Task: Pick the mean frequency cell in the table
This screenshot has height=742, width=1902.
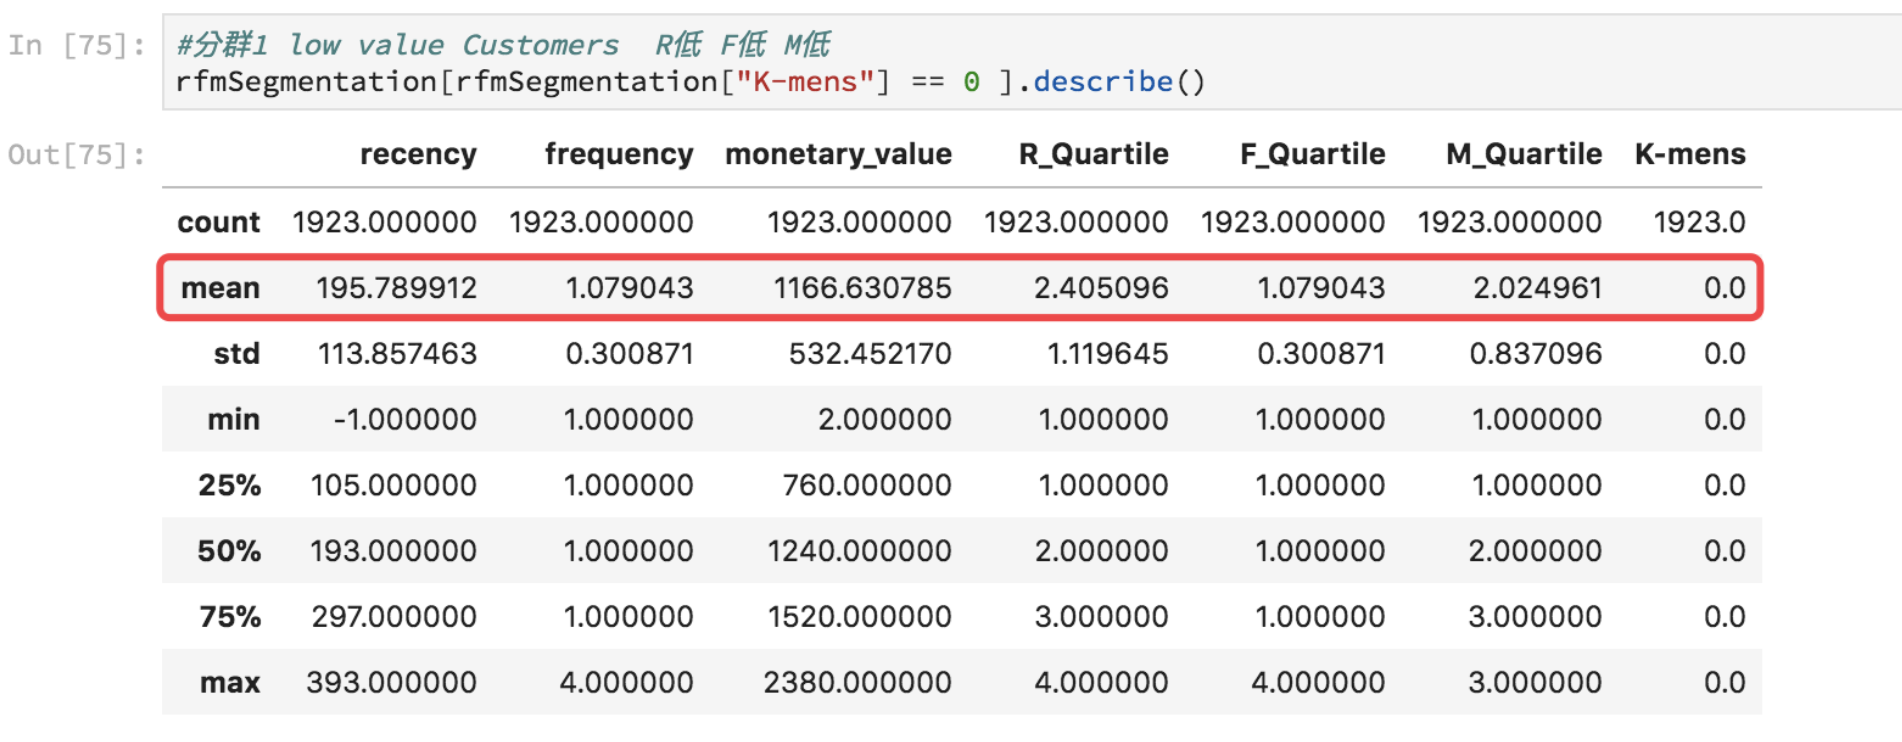Action: [629, 288]
